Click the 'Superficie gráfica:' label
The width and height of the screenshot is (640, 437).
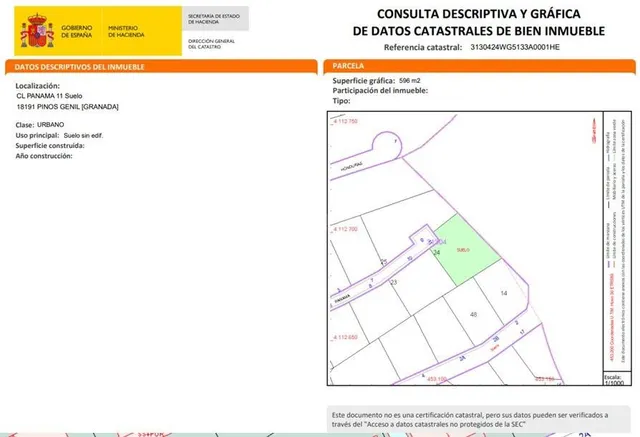pyautogui.click(x=364, y=81)
